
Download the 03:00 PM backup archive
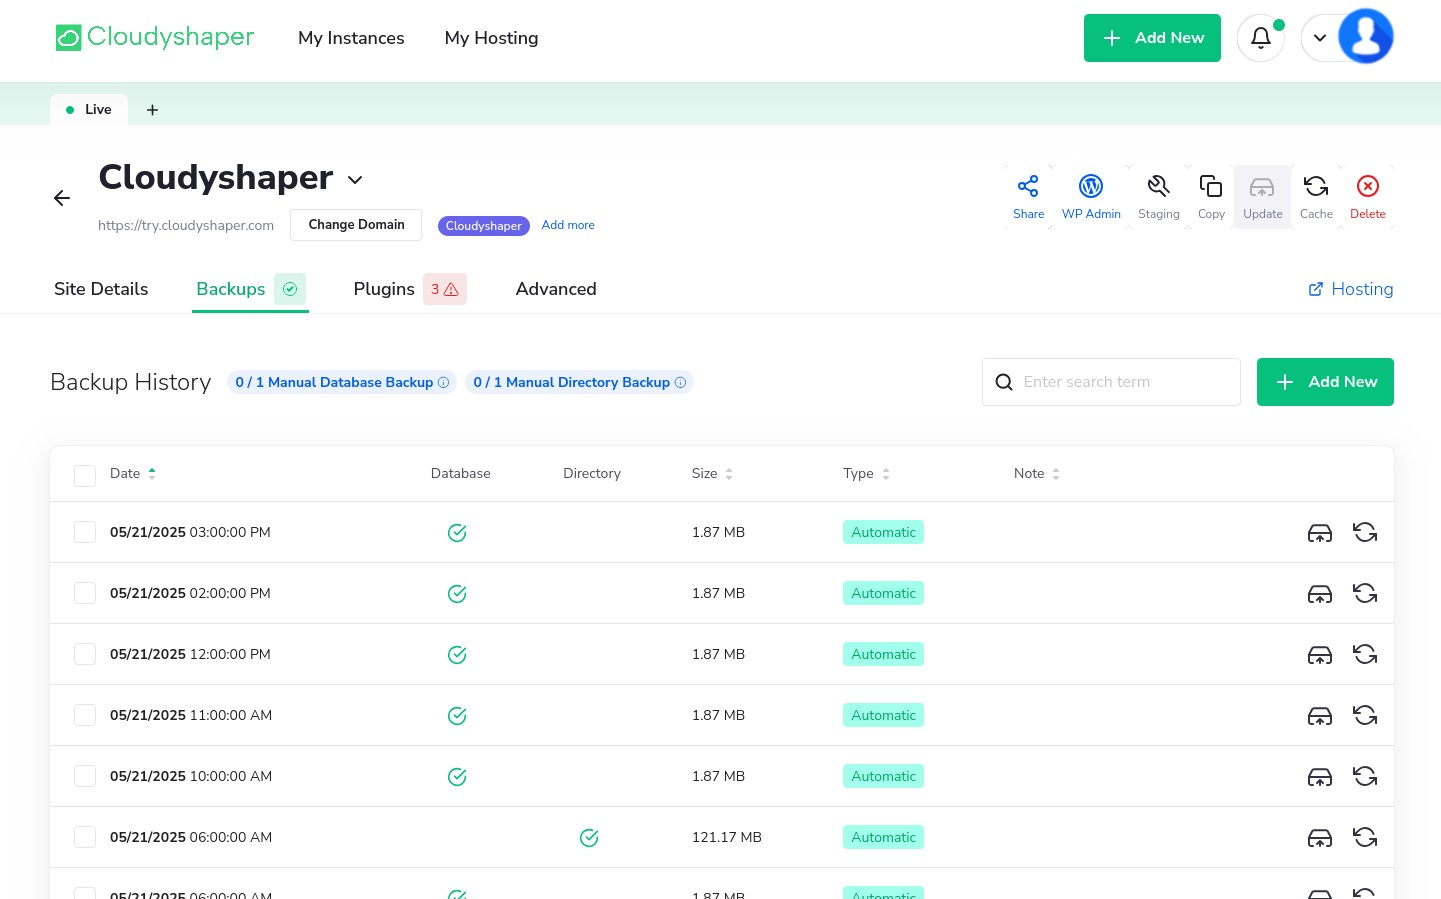point(1320,532)
